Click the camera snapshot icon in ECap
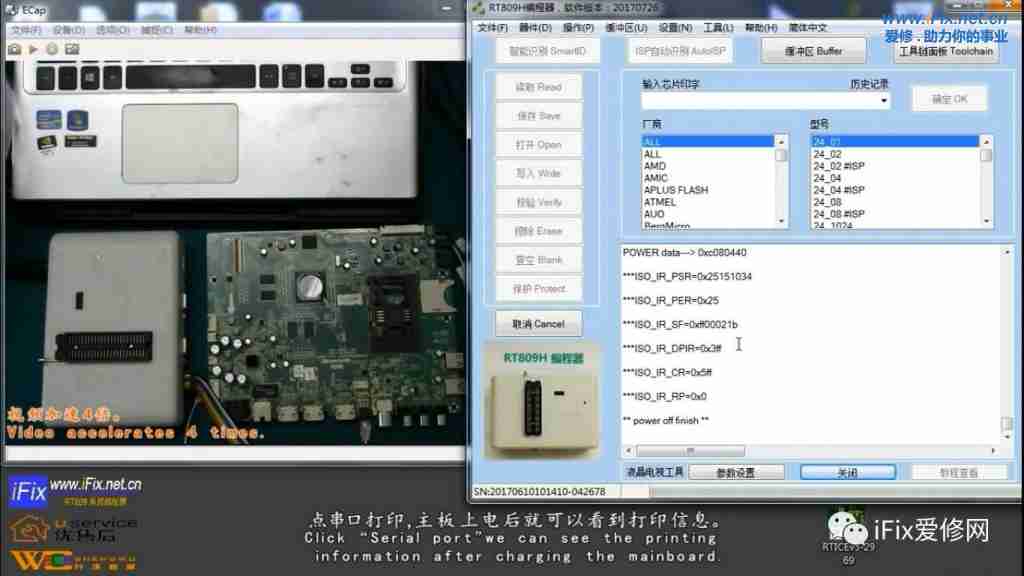This screenshot has width=1024, height=576. [14, 48]
